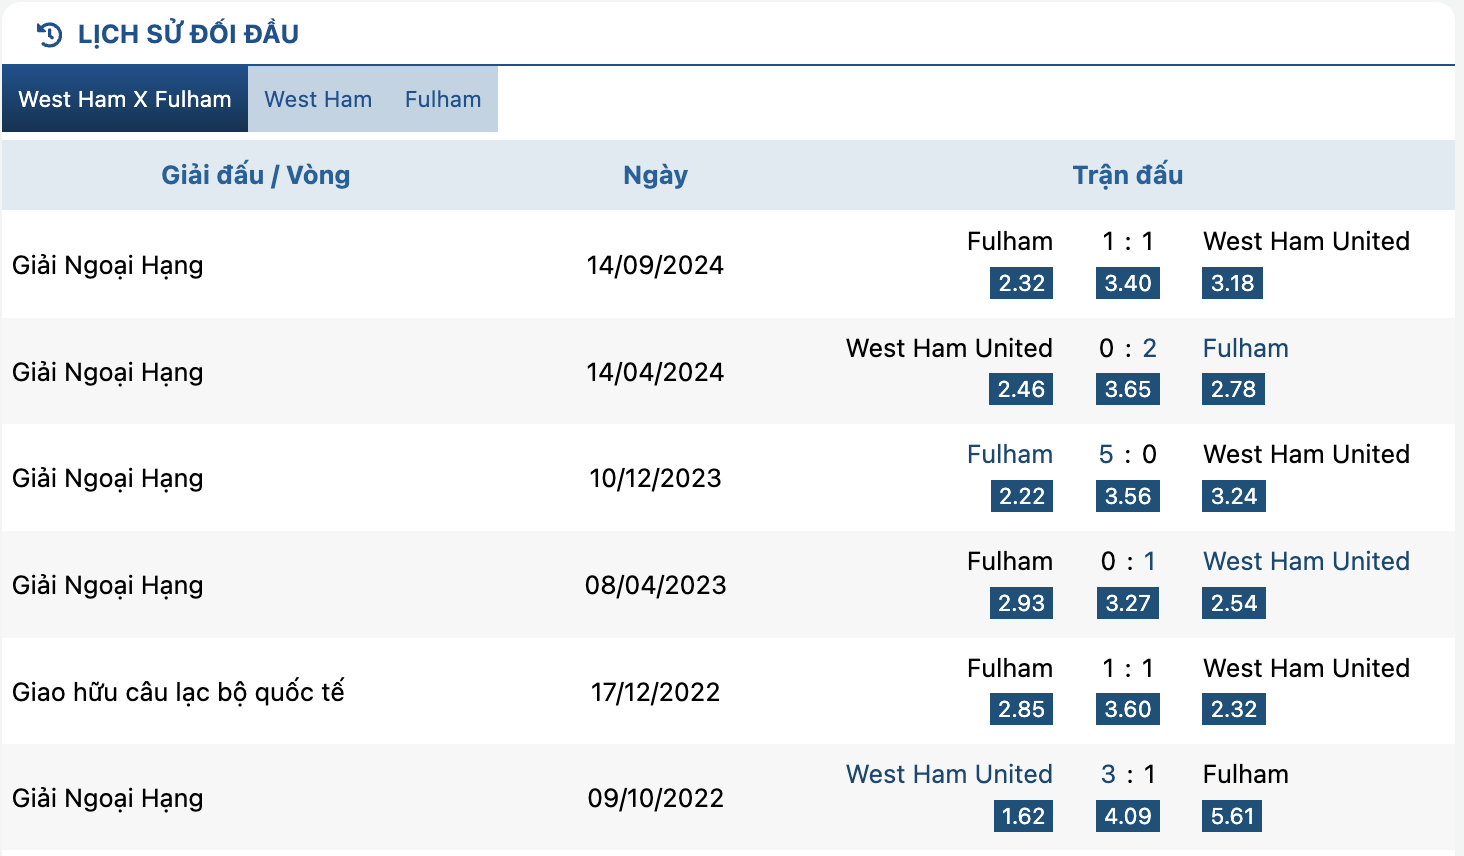Viewport: 1464px width, 856px height.
Task: Click odds 2.93 badge
Action: [1021, 603]
